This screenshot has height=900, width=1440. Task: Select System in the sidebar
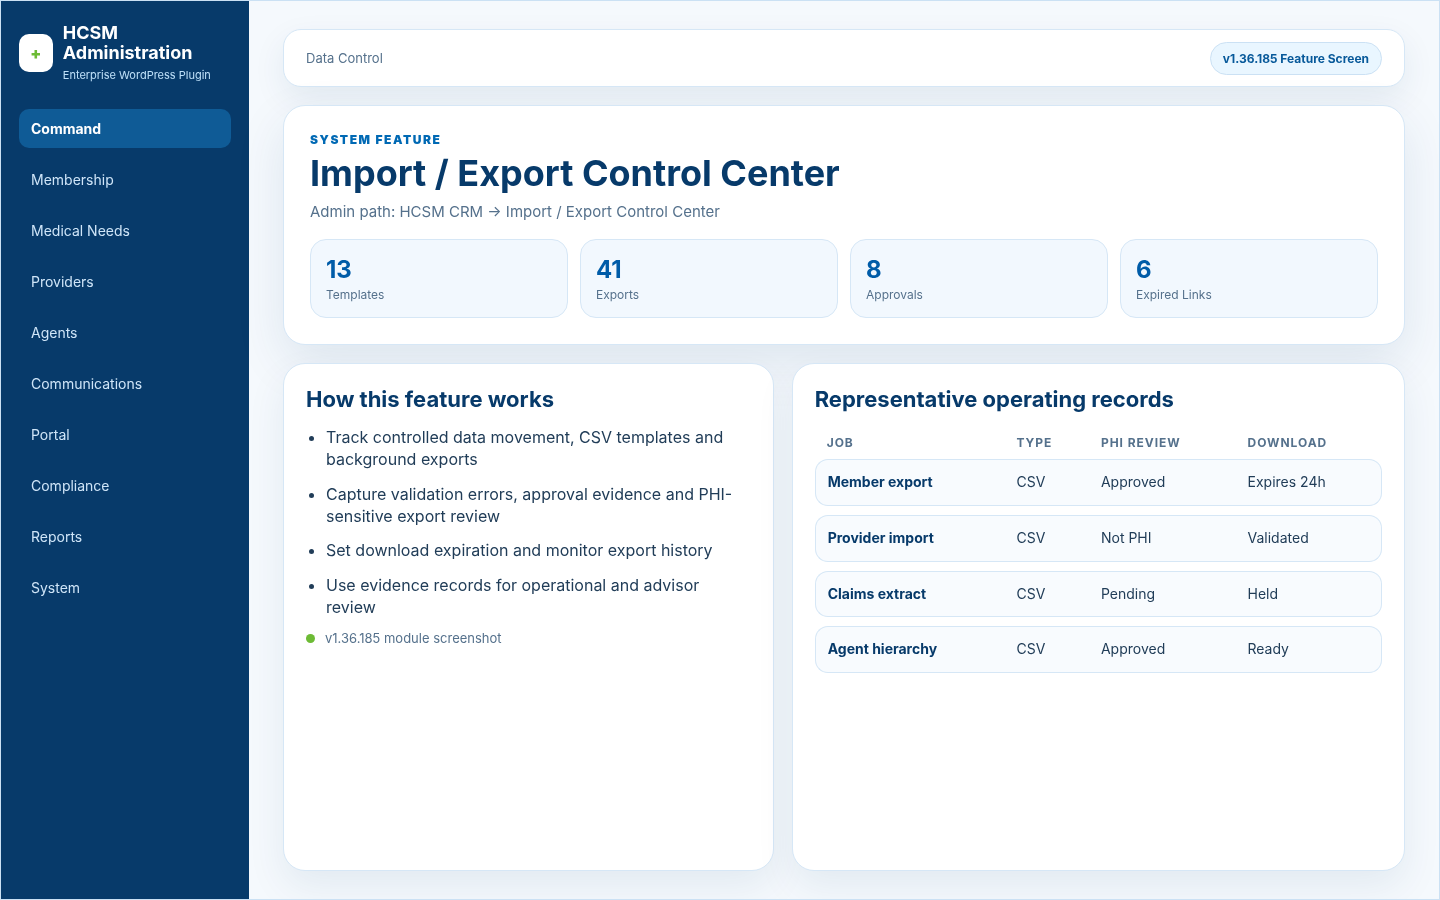(x=125, y=588)
